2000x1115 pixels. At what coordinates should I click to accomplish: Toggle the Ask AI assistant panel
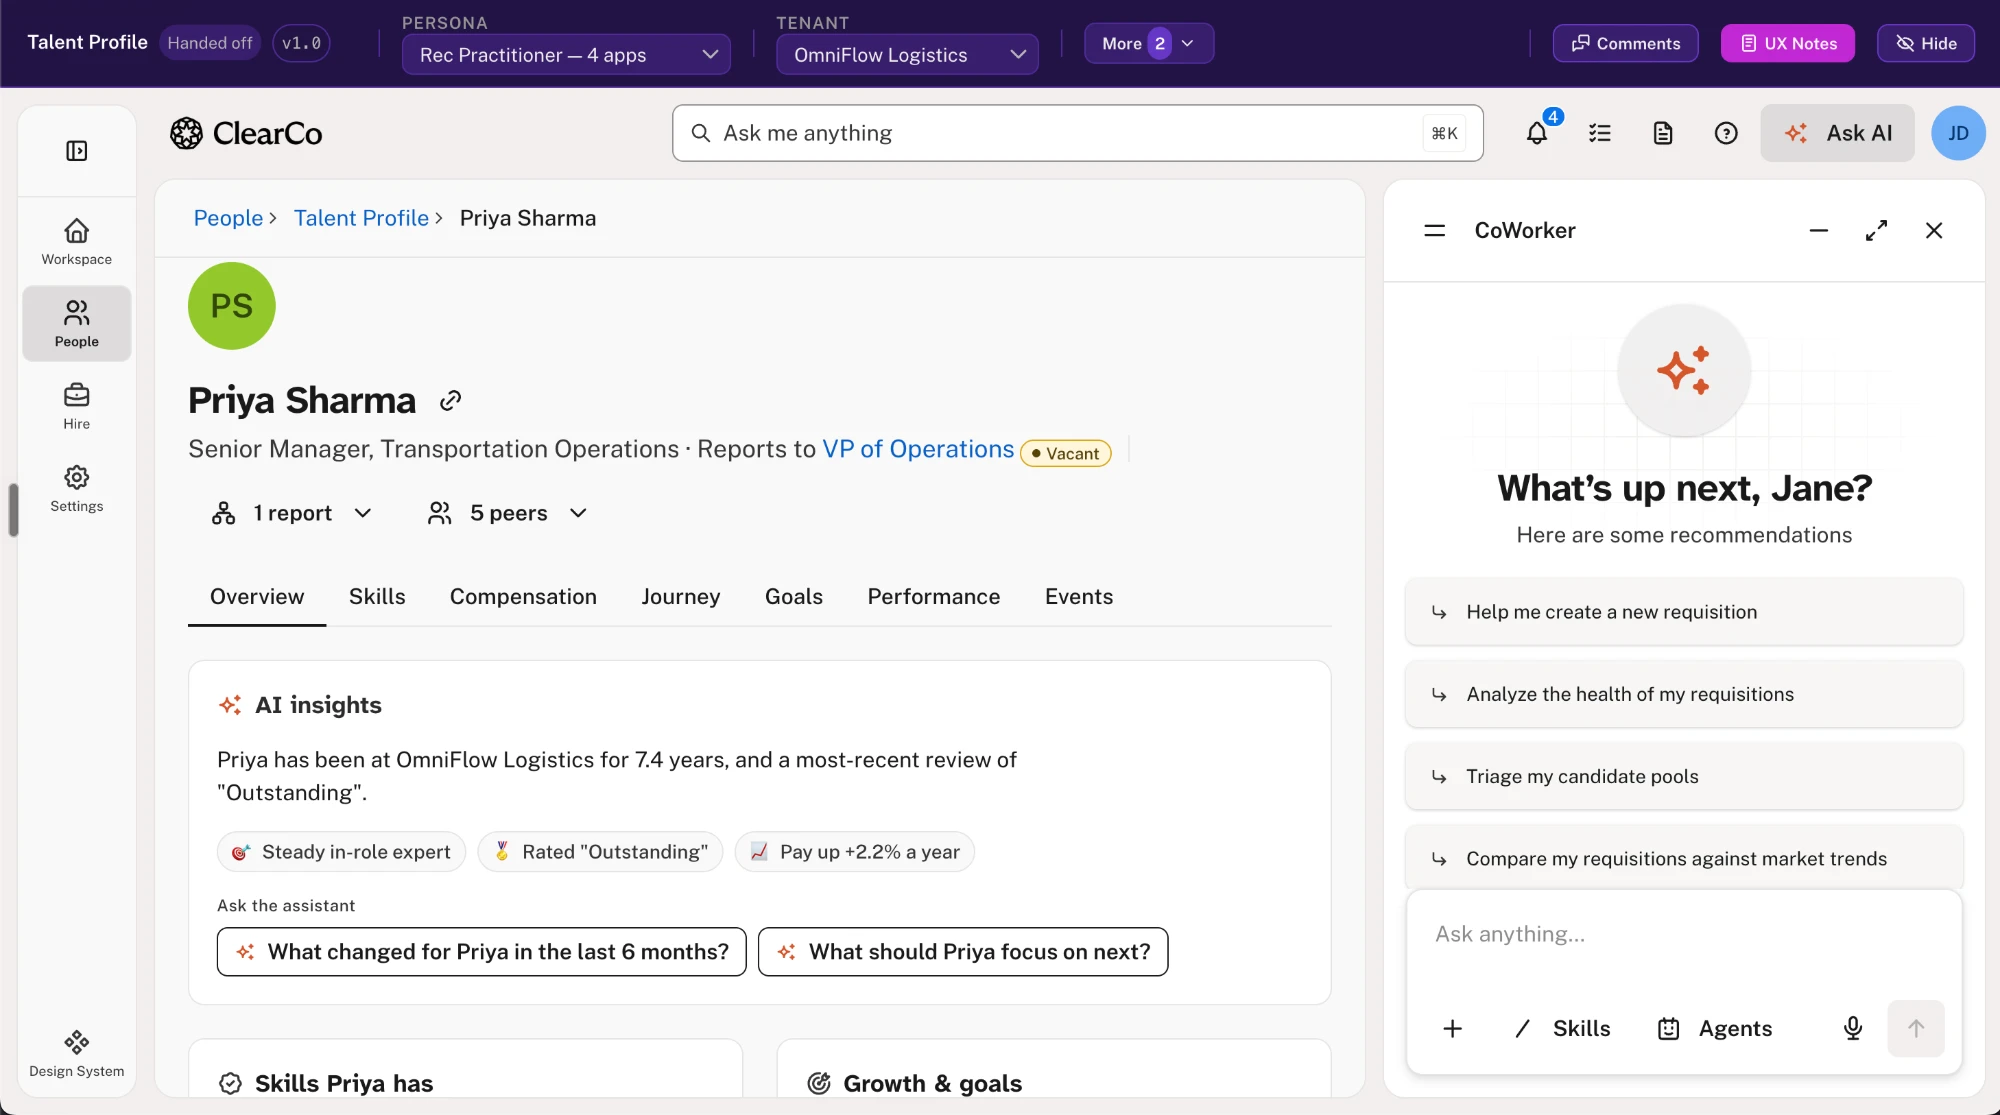1838,133
